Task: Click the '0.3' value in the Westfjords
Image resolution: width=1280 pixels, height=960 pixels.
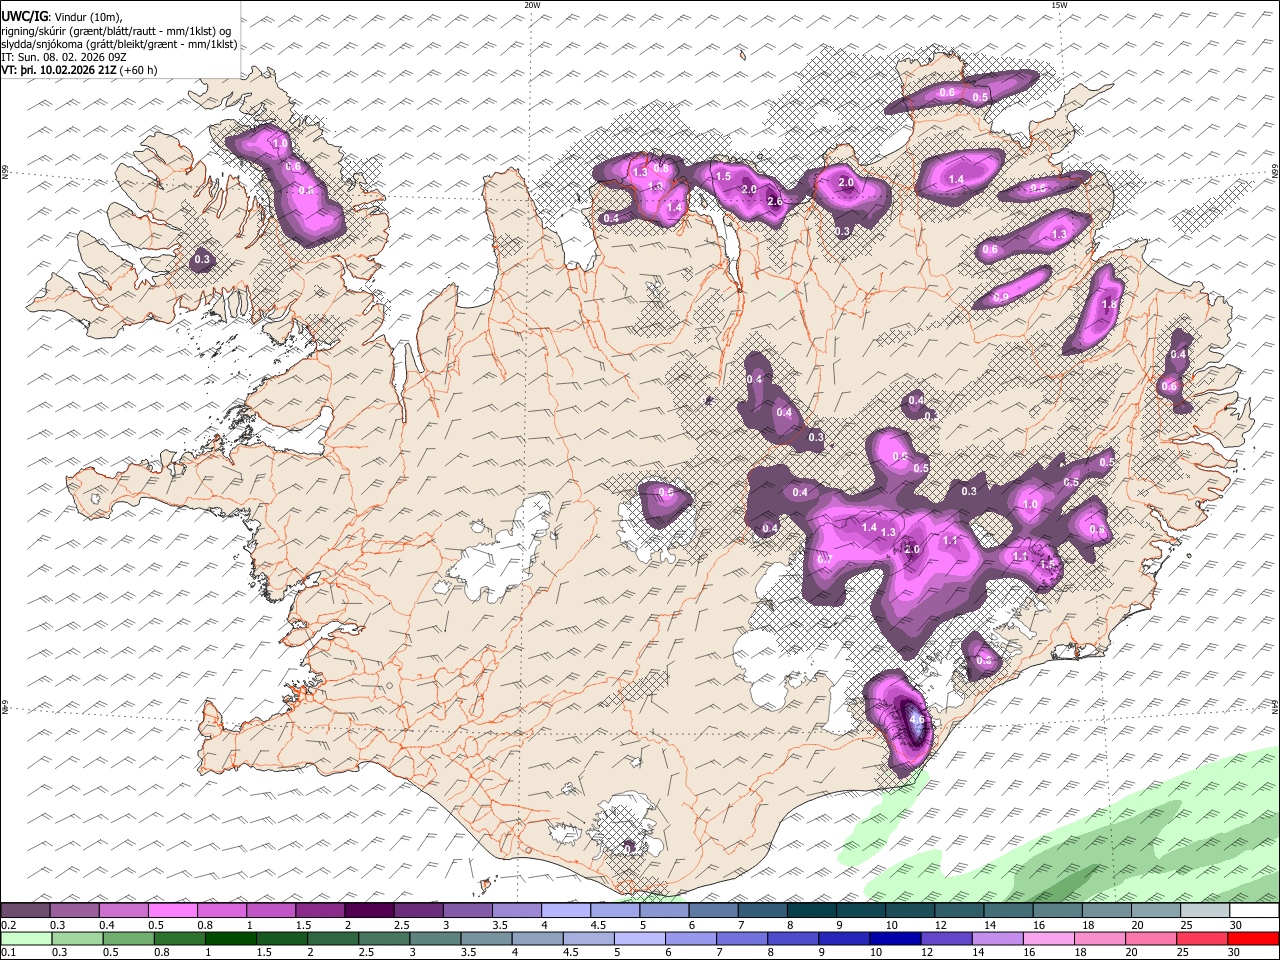Action: click(x=202, y=260)
